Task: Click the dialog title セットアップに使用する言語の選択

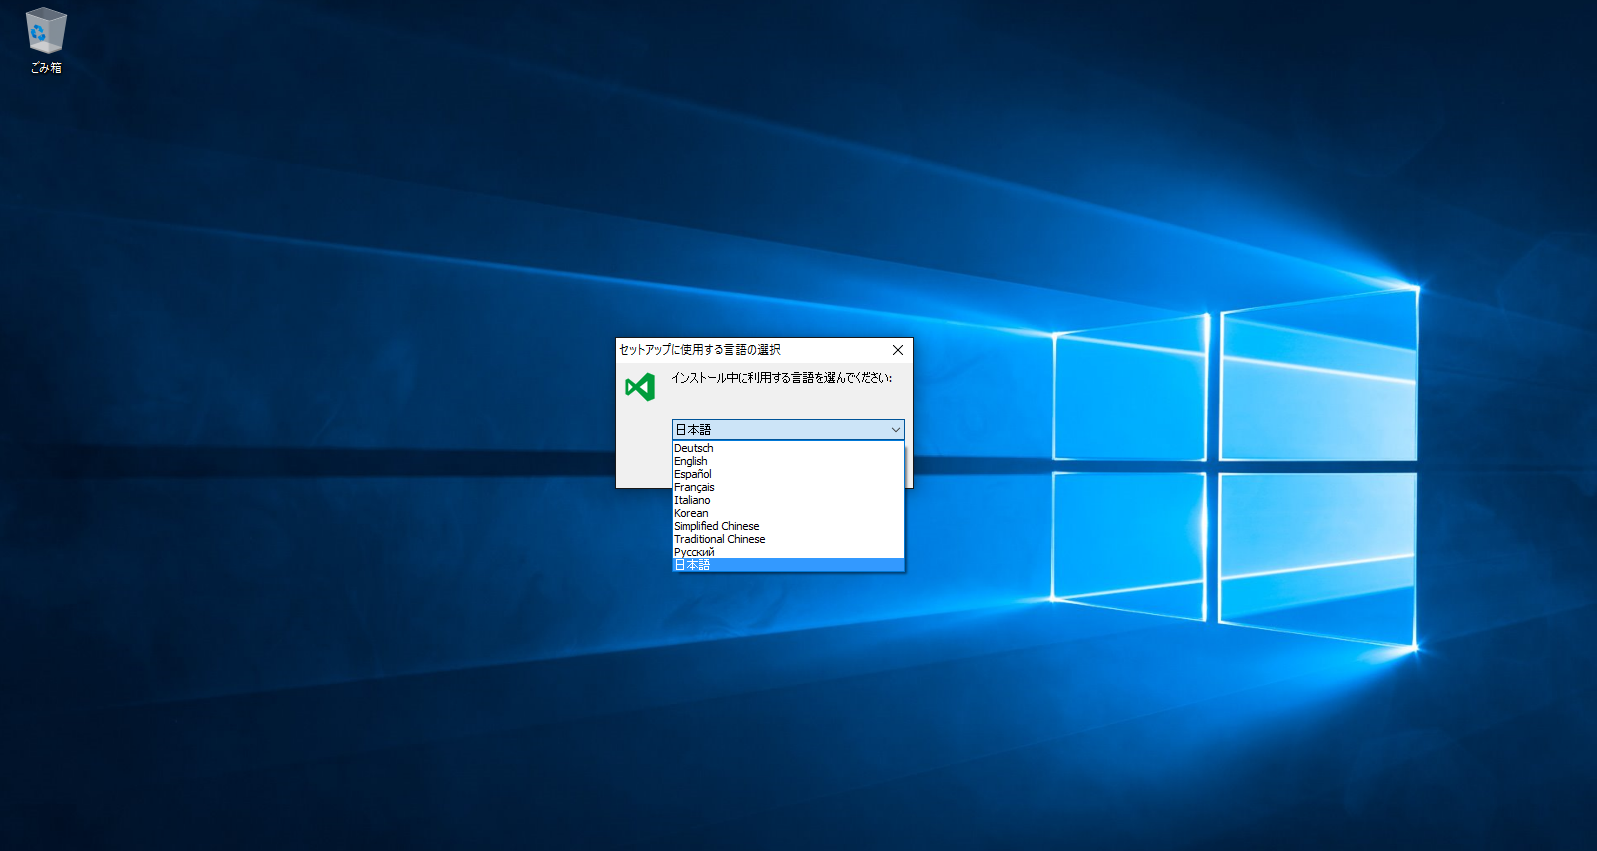Action: coord(700,350)
